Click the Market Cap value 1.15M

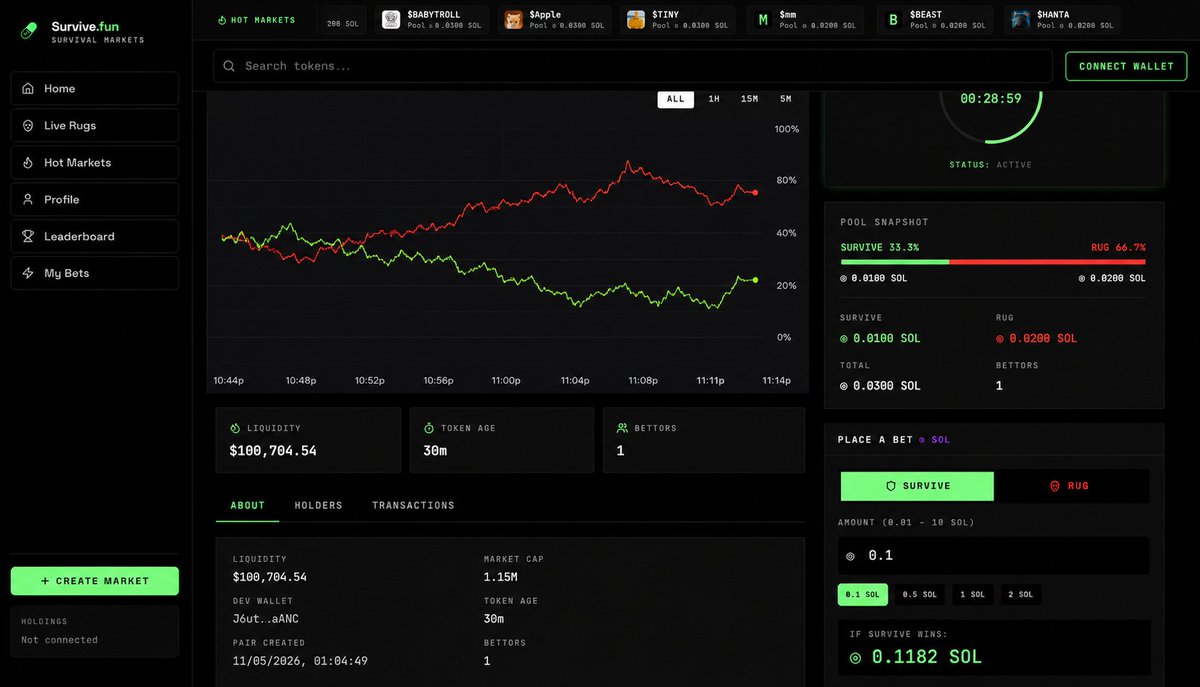coord(501,577)
